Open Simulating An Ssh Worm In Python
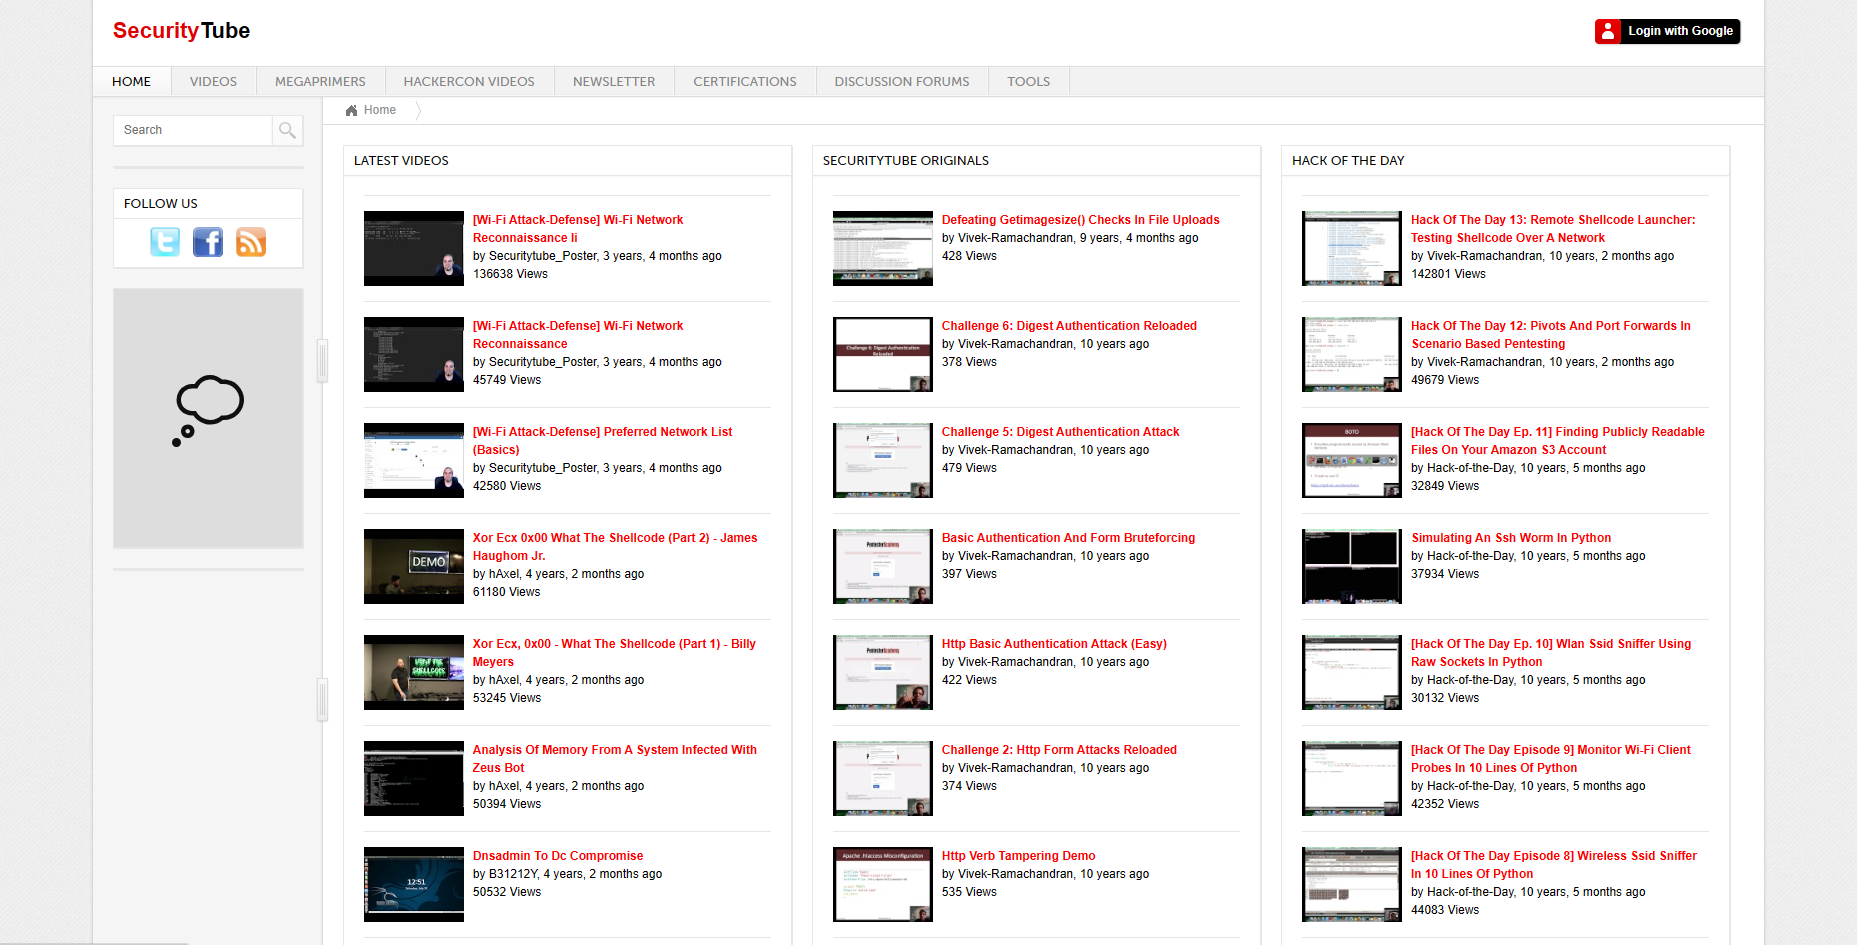 coord(1511,538)
